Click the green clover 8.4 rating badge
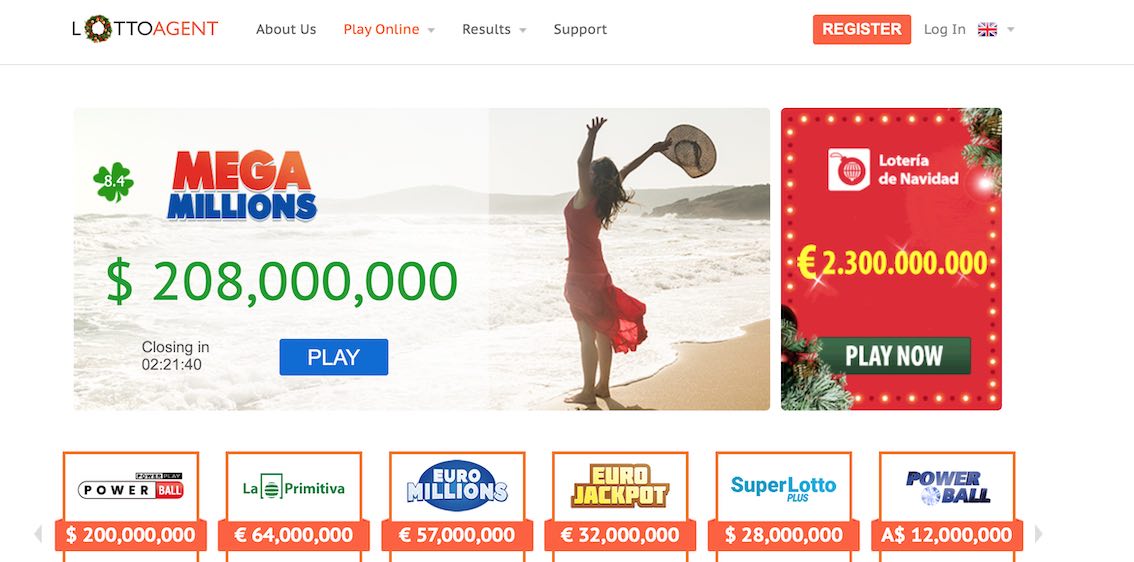Screen dimensions: 1134x562 click(x=114, y=182)
